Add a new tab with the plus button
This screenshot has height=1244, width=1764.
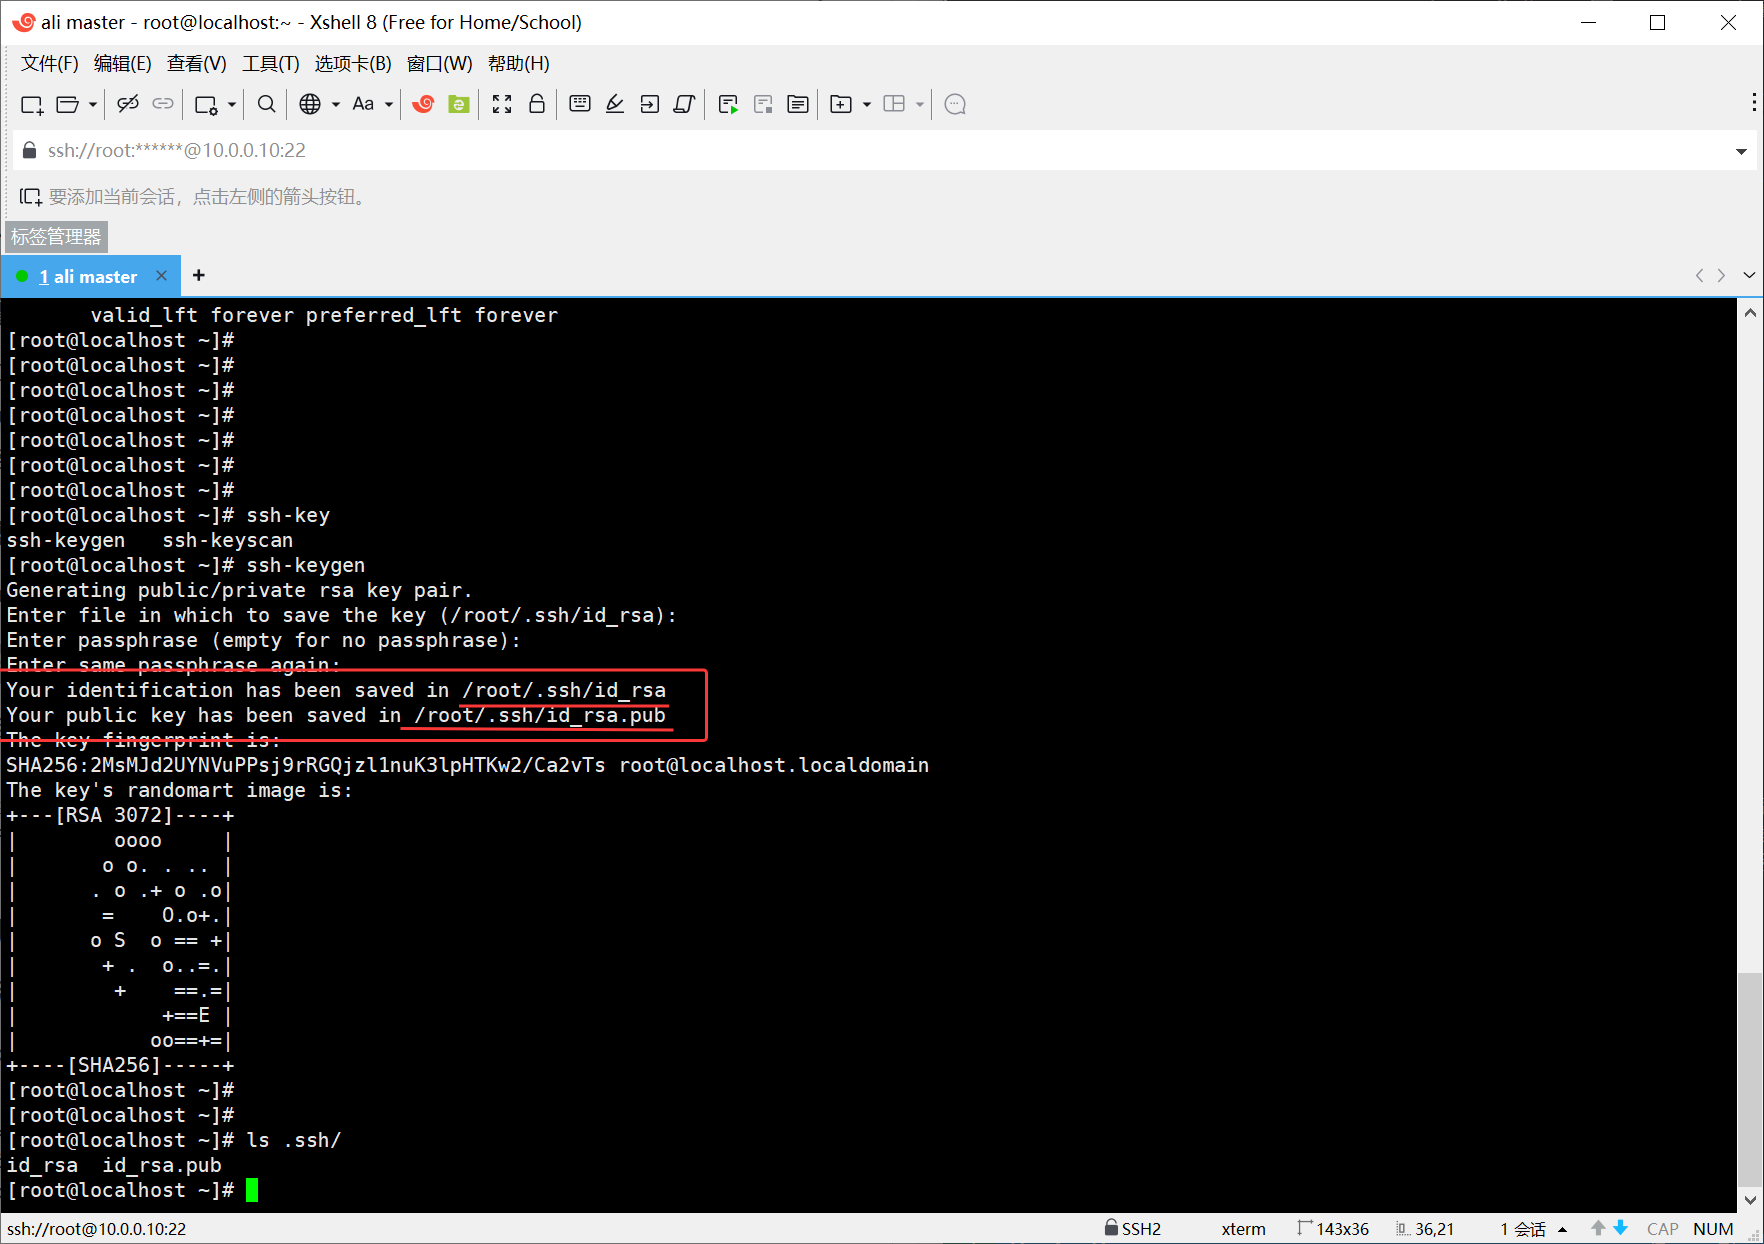coord(199,275)
